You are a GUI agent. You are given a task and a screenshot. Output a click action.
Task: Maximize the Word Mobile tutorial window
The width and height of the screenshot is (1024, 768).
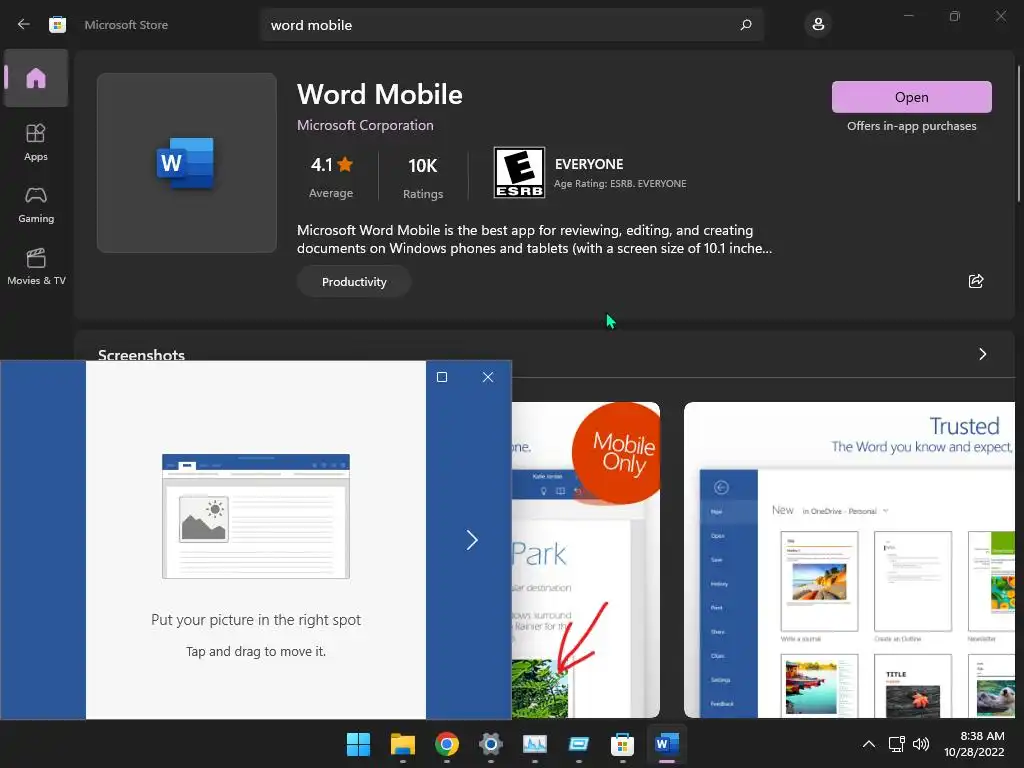point(442,377)
